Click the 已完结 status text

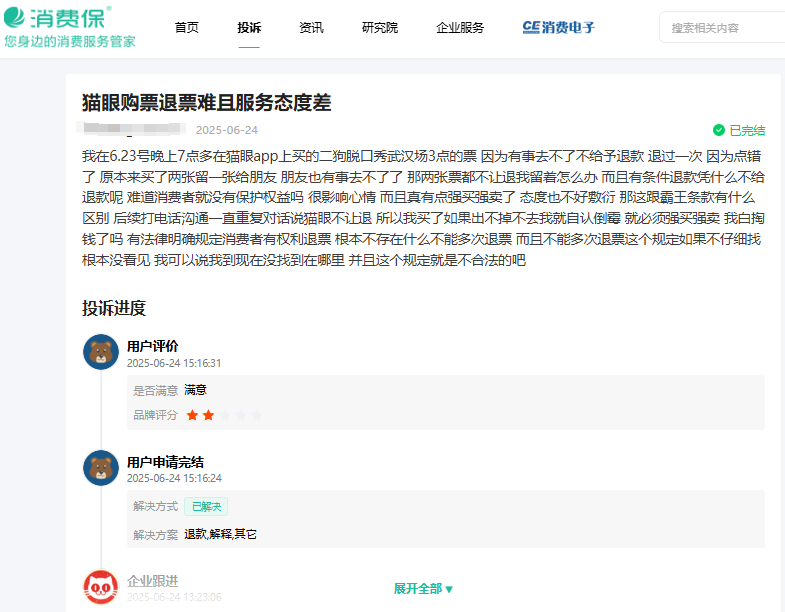(747, 131)
